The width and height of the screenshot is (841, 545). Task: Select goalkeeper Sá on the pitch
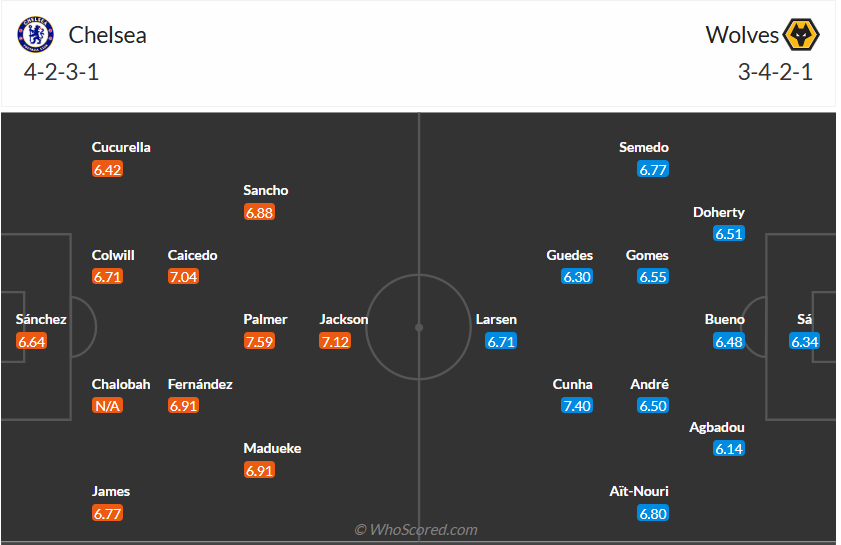[804, 320]
